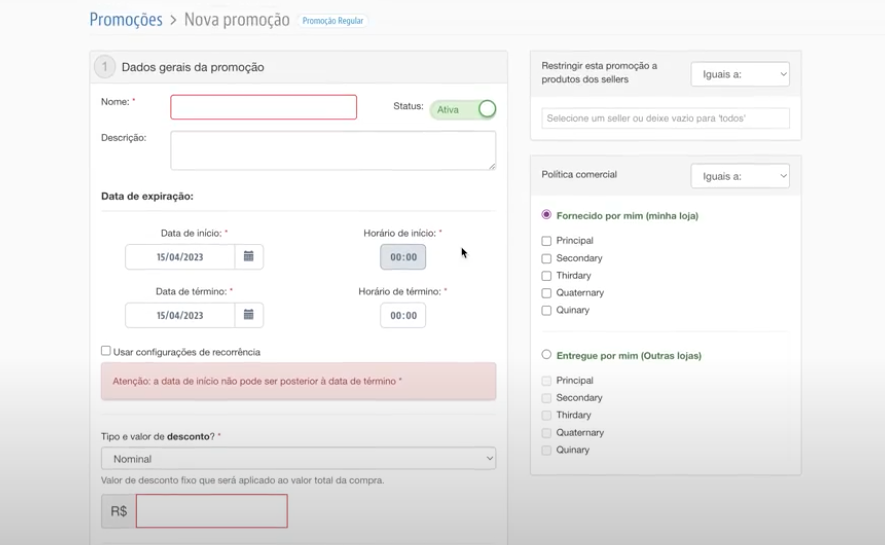The height and width of the screenshot is (545, 885).
Task: Go to Promoções breadcrumb link
Action: (126, 20)
